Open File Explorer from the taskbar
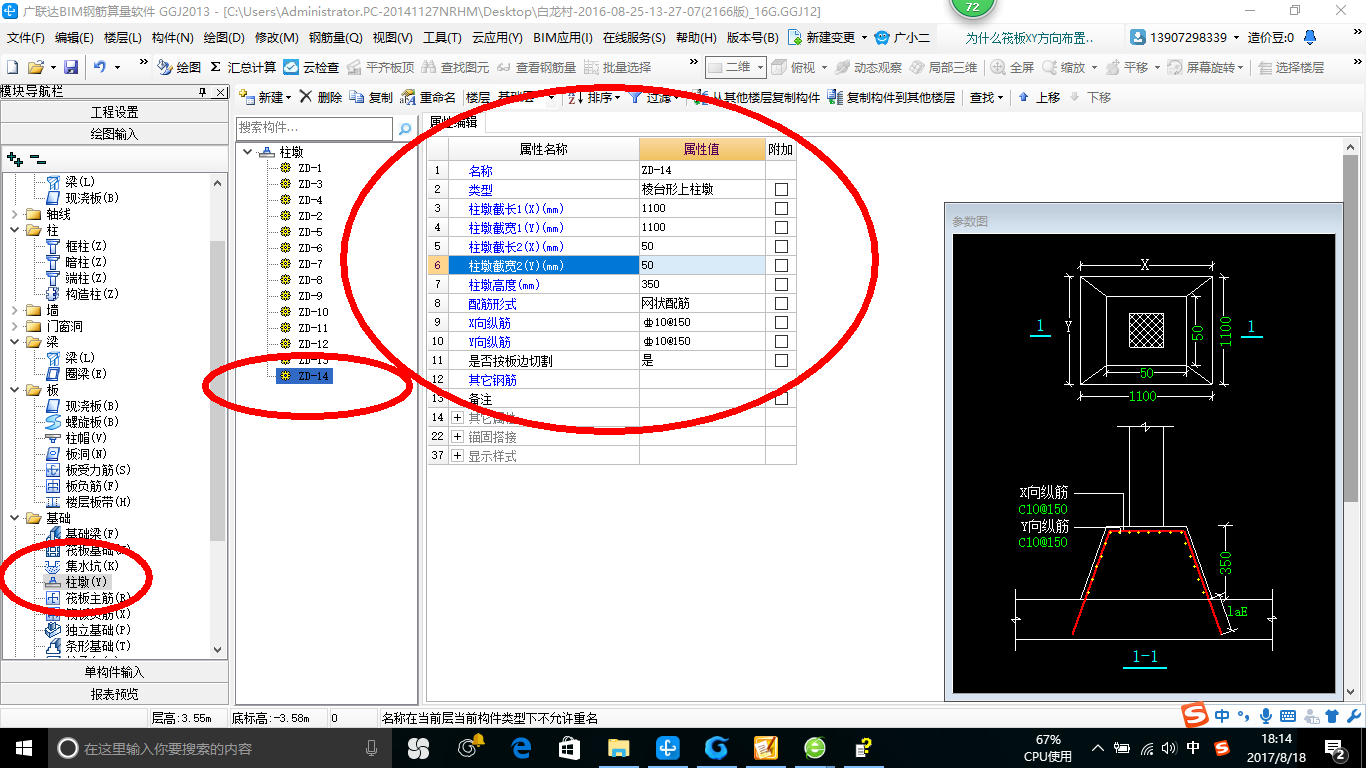 (618, 747)
